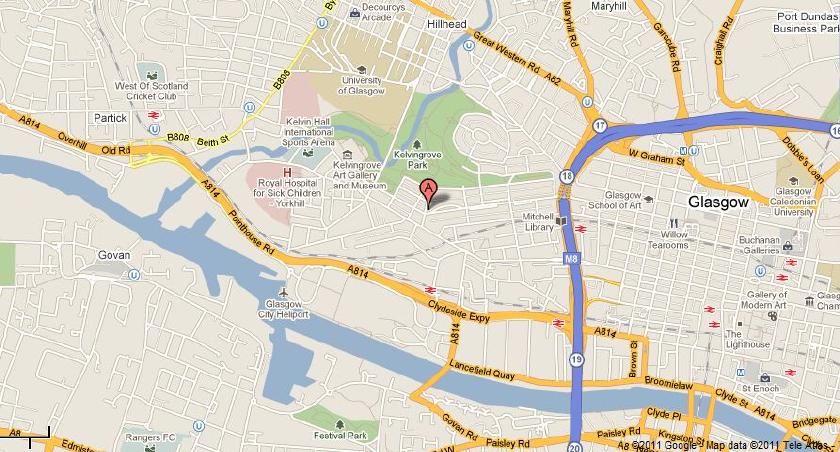Click the Govan subway station icon

(134, 275)
